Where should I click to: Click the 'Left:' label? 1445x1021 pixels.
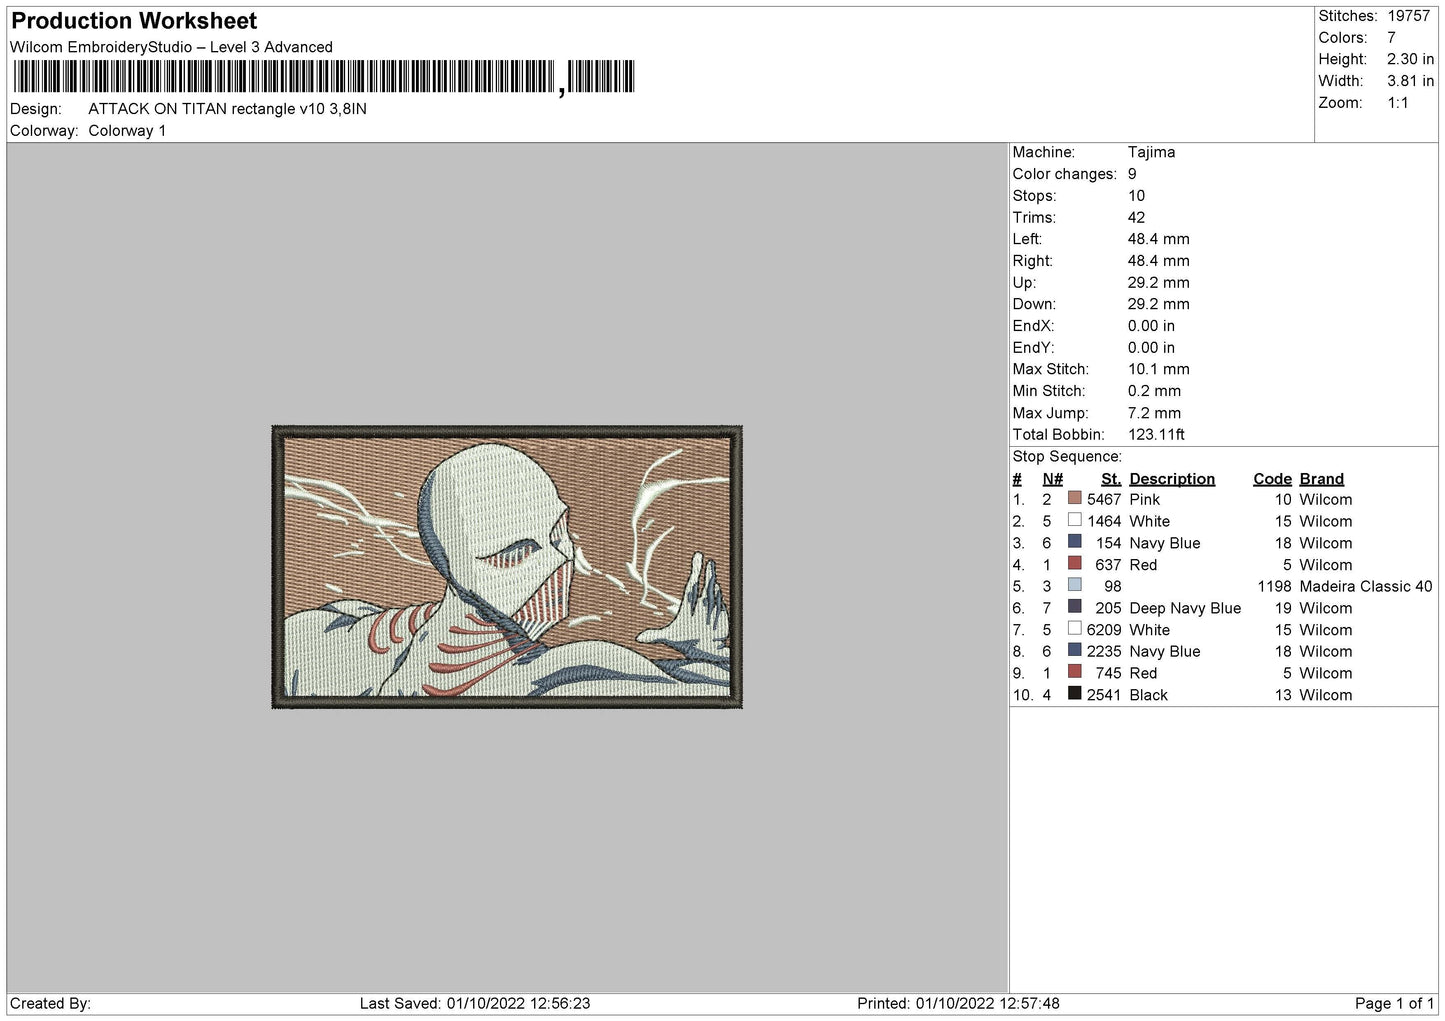[x=1027, y=239]
